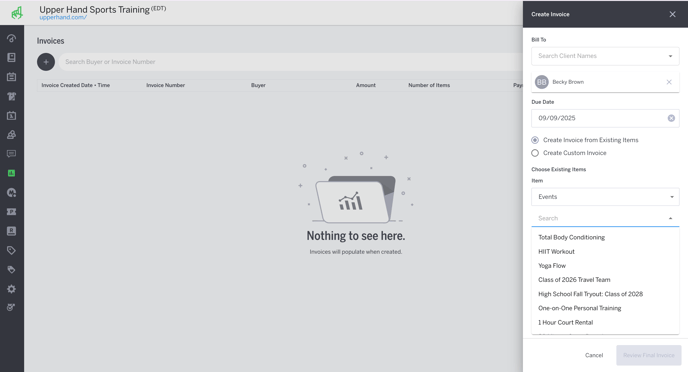This screenshot has height=372, width=688.
Task: Open the calendar icon in sidebar
Action: point(12,77)
